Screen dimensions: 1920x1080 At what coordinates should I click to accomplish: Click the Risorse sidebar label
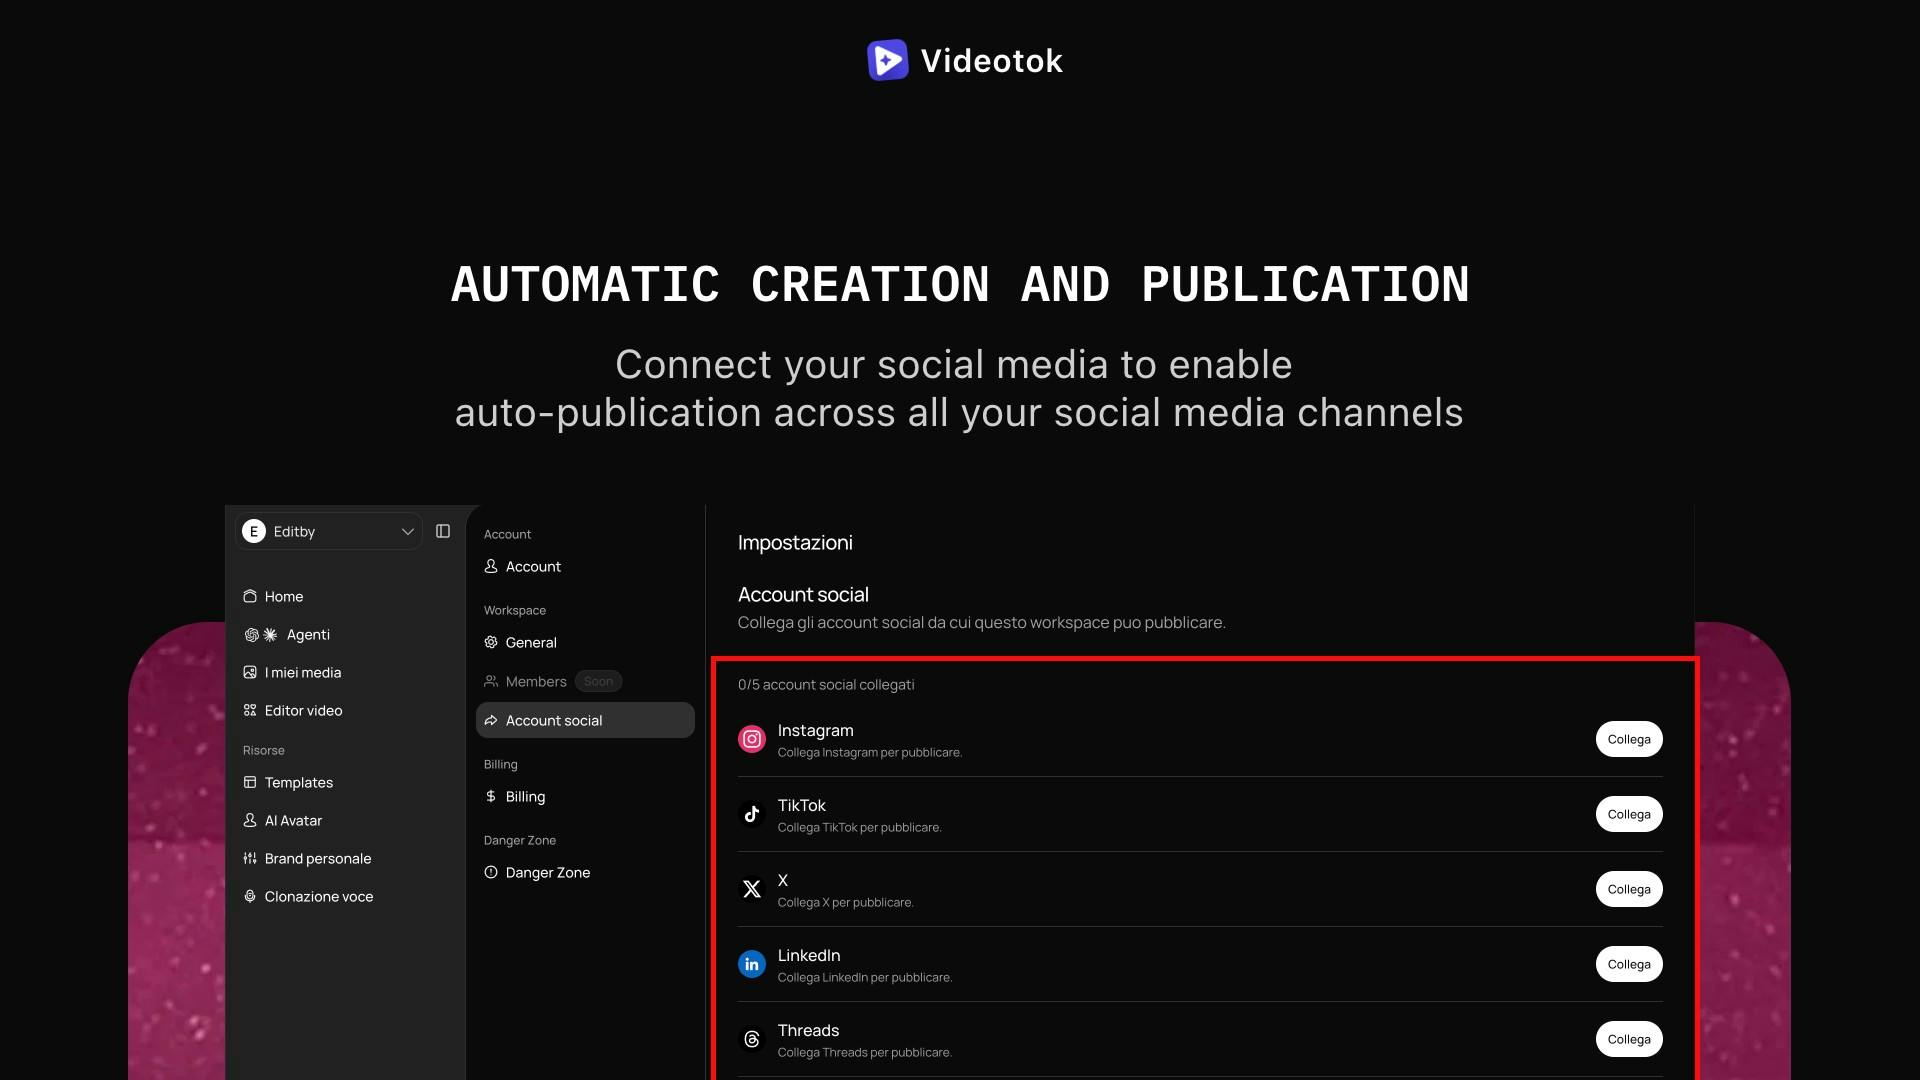pos(264,750)
